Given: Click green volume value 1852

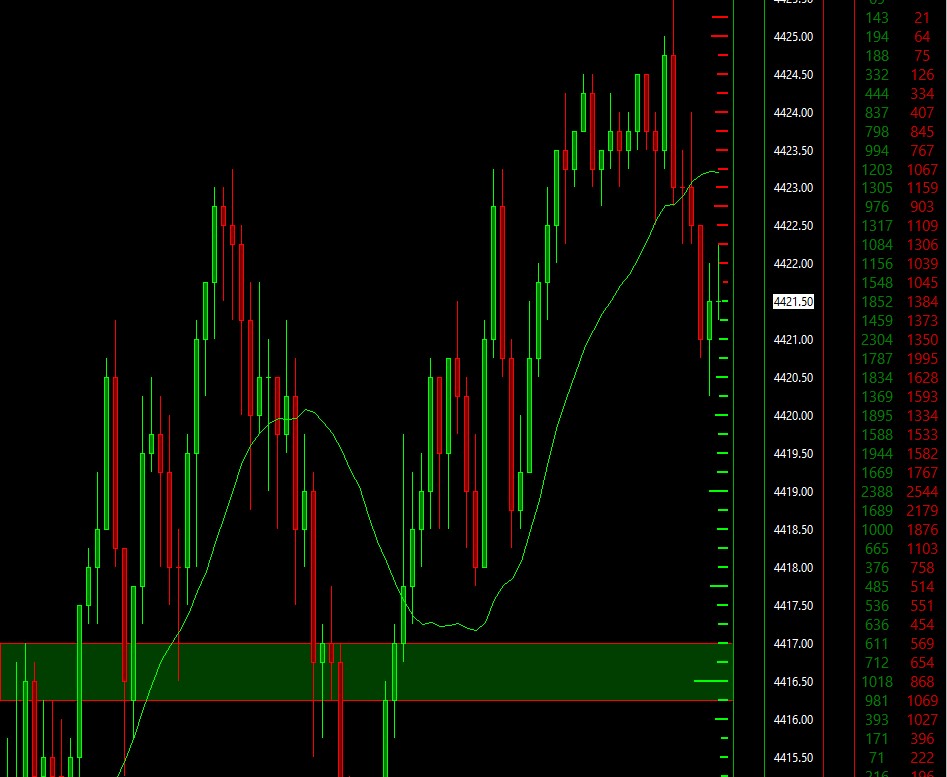Looking at the screenshot, I should pyautogui.click(x=877, y=302).
